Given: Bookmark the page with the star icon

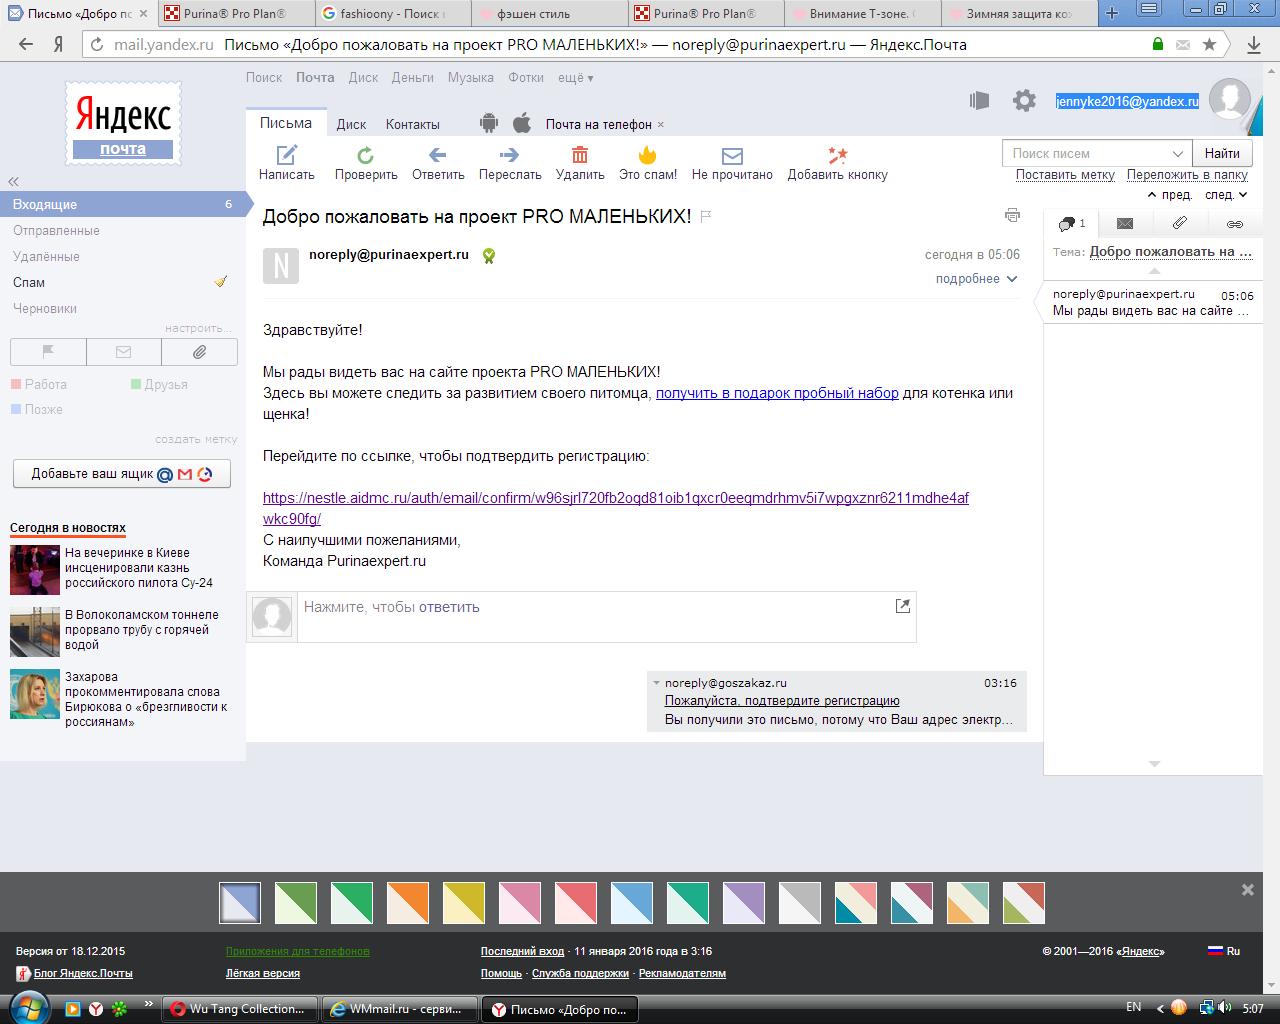Looking at the screenshot, I should pyautogui.click(x=1209, y=44).
